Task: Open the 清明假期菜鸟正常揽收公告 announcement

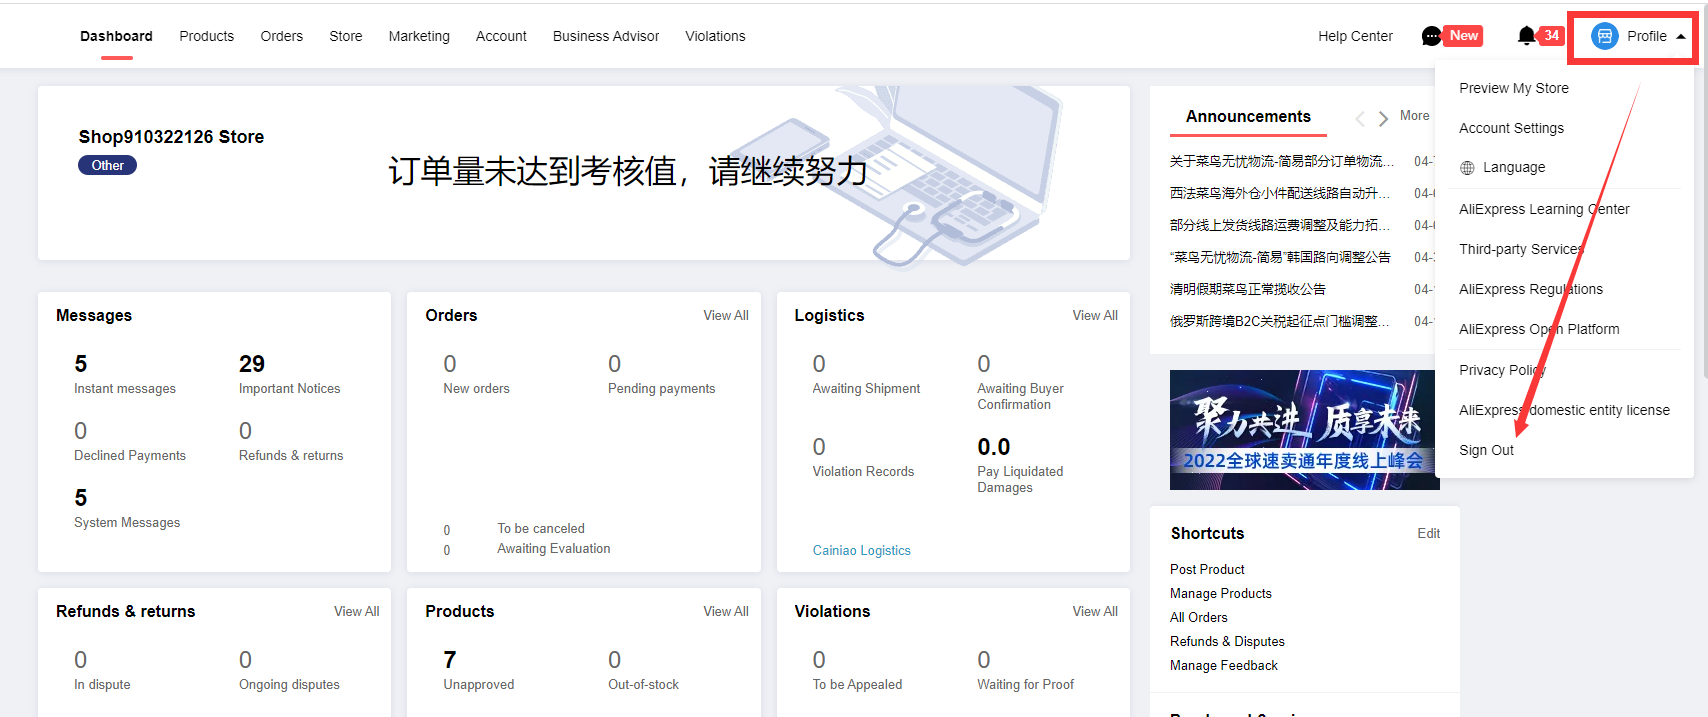Action: (1248, 289)
